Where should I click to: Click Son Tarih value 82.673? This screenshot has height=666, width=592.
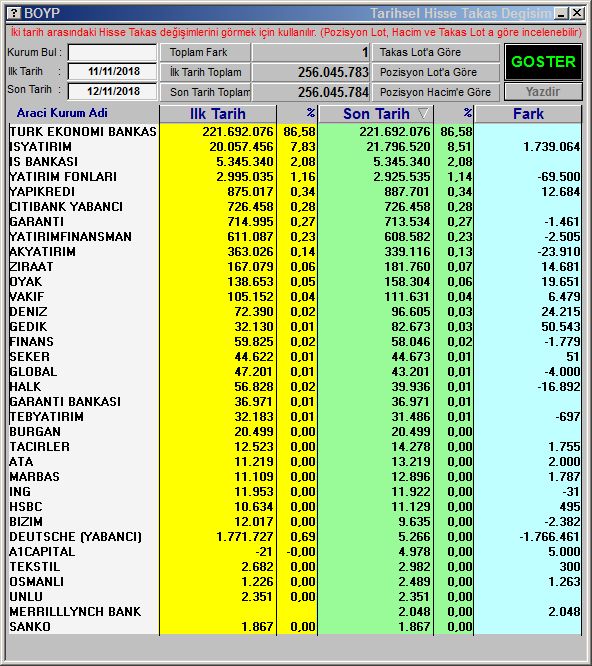click(411, 327)
